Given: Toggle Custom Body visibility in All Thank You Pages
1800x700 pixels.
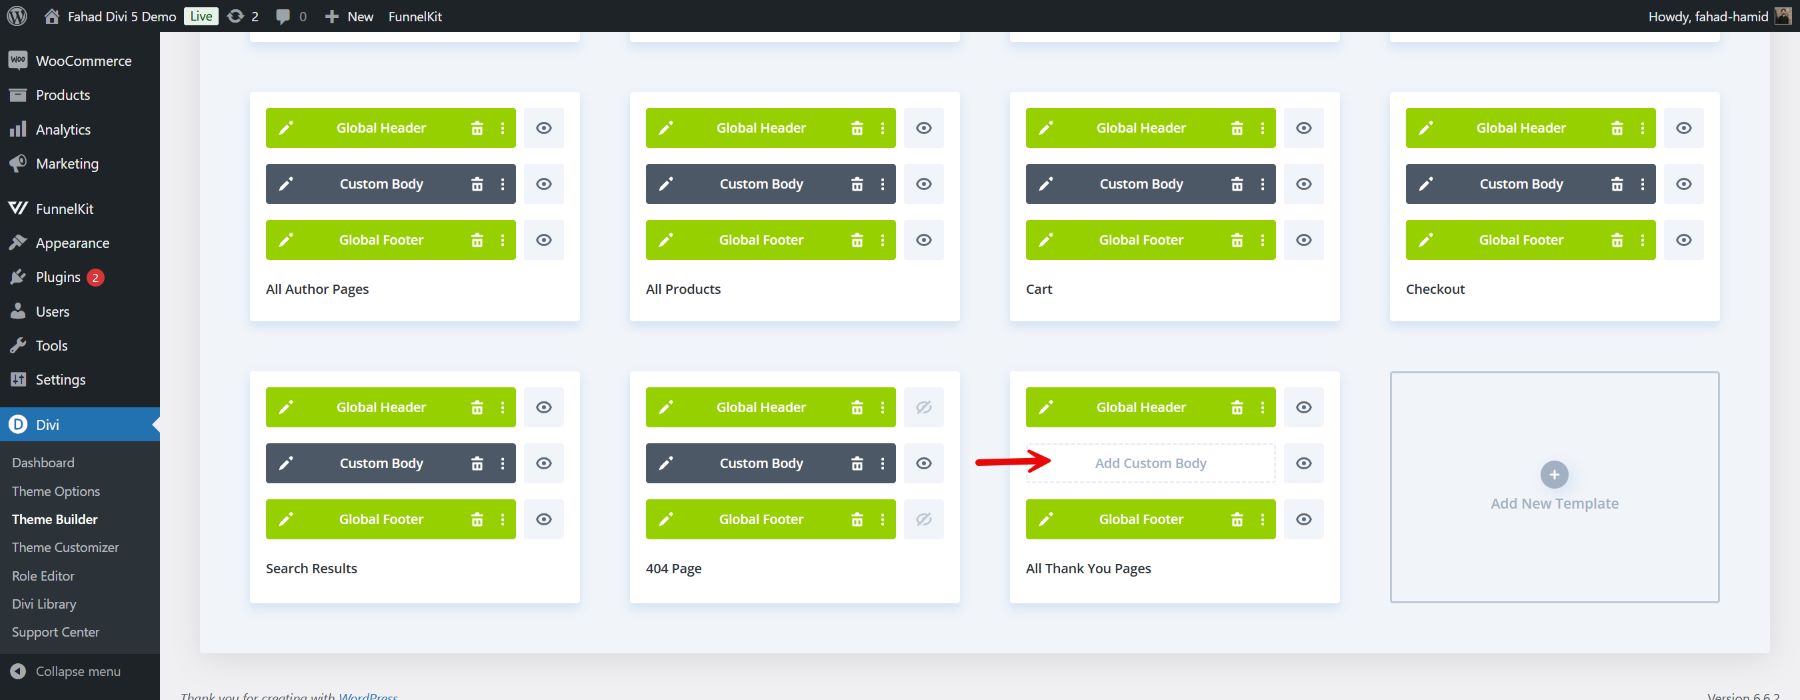Looking at the screenshot, I should pos(1304,463).
